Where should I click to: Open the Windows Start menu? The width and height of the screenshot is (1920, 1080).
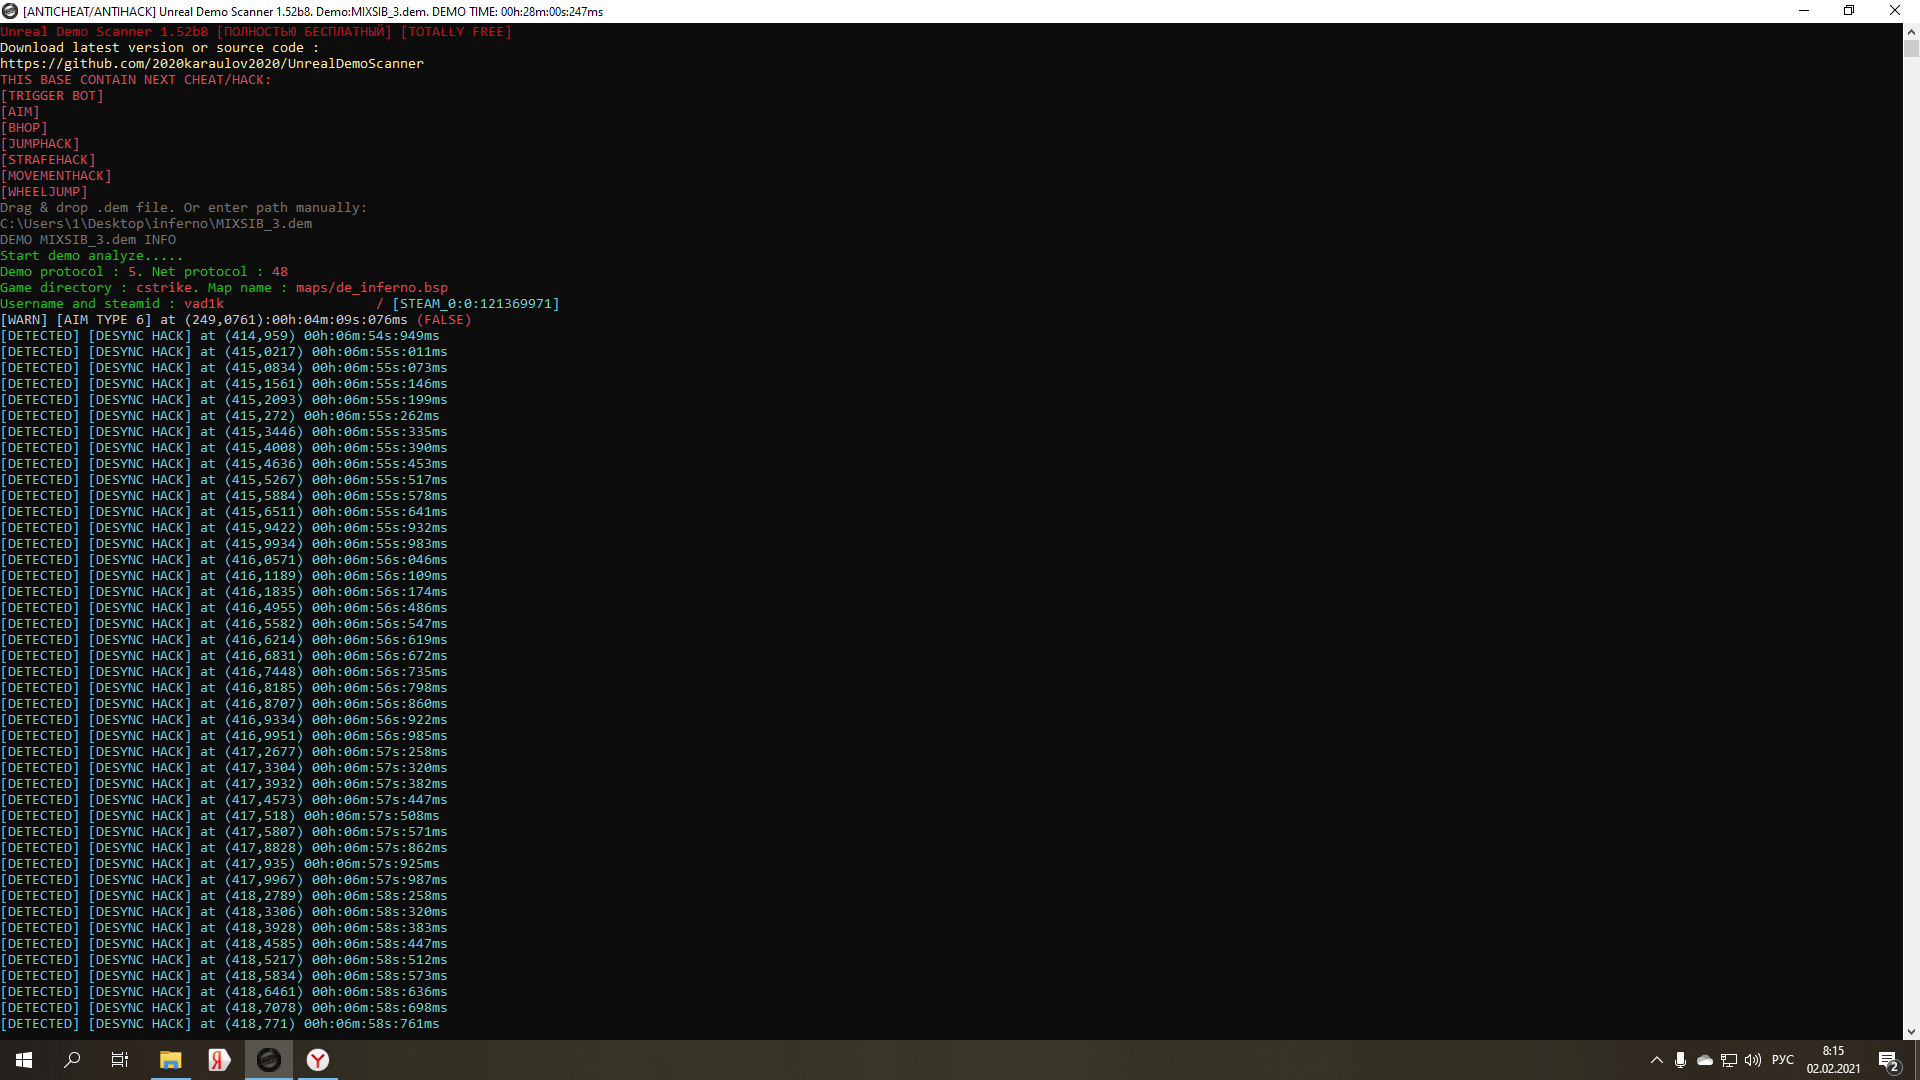pyautogui.click(x=24, y=1060)
